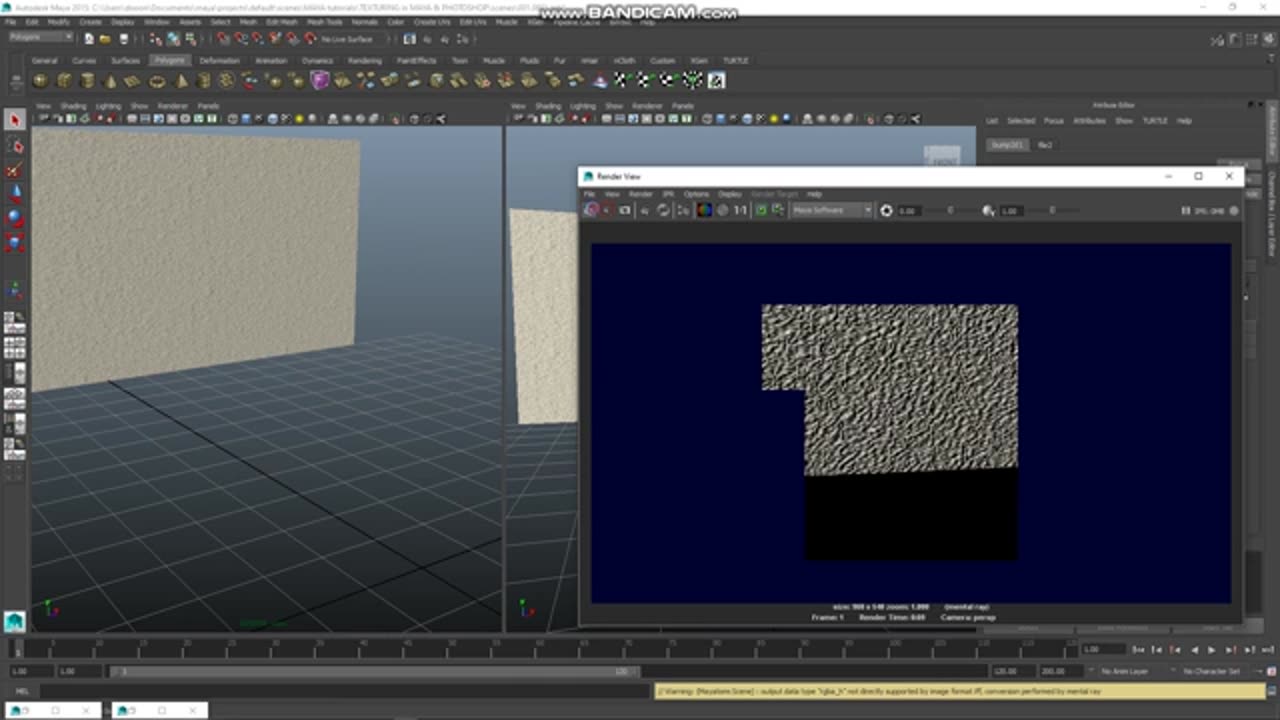Click the gamma value field in Render View
Screen dimensions: 1280x720
point(1010,211)
